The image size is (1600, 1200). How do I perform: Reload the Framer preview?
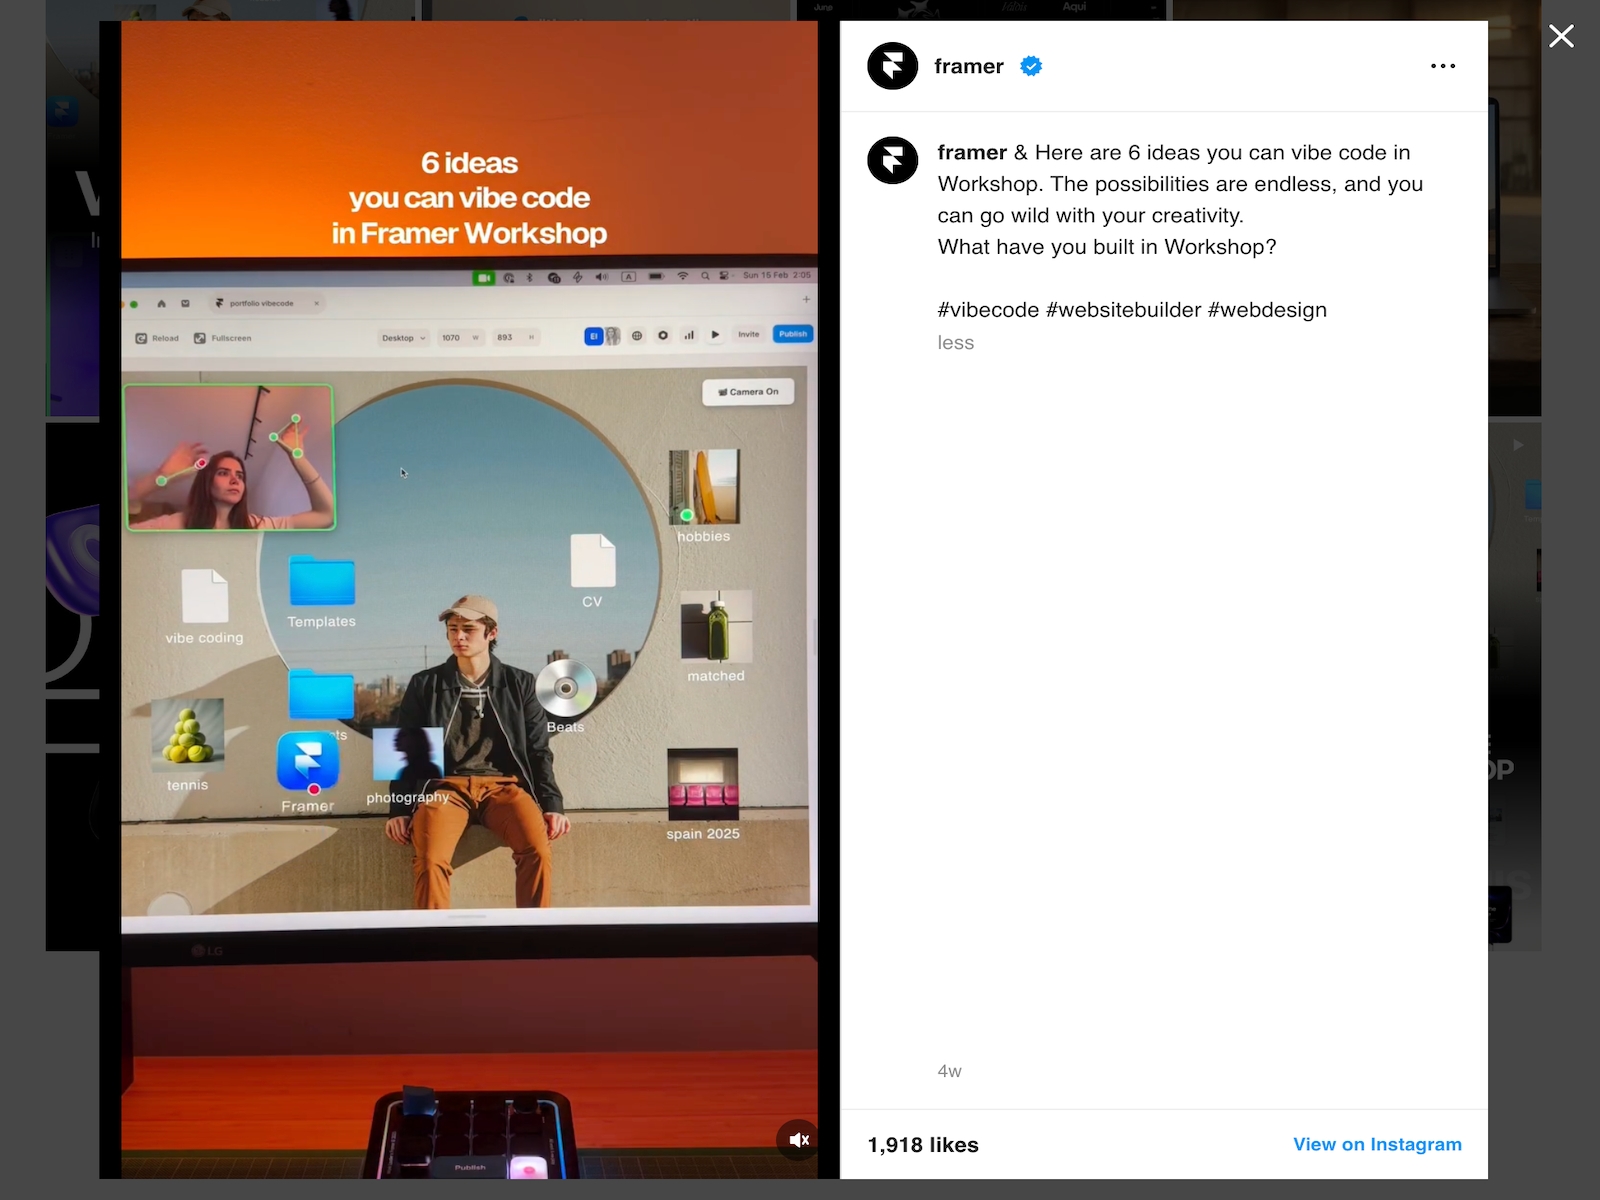click(157, 337)
